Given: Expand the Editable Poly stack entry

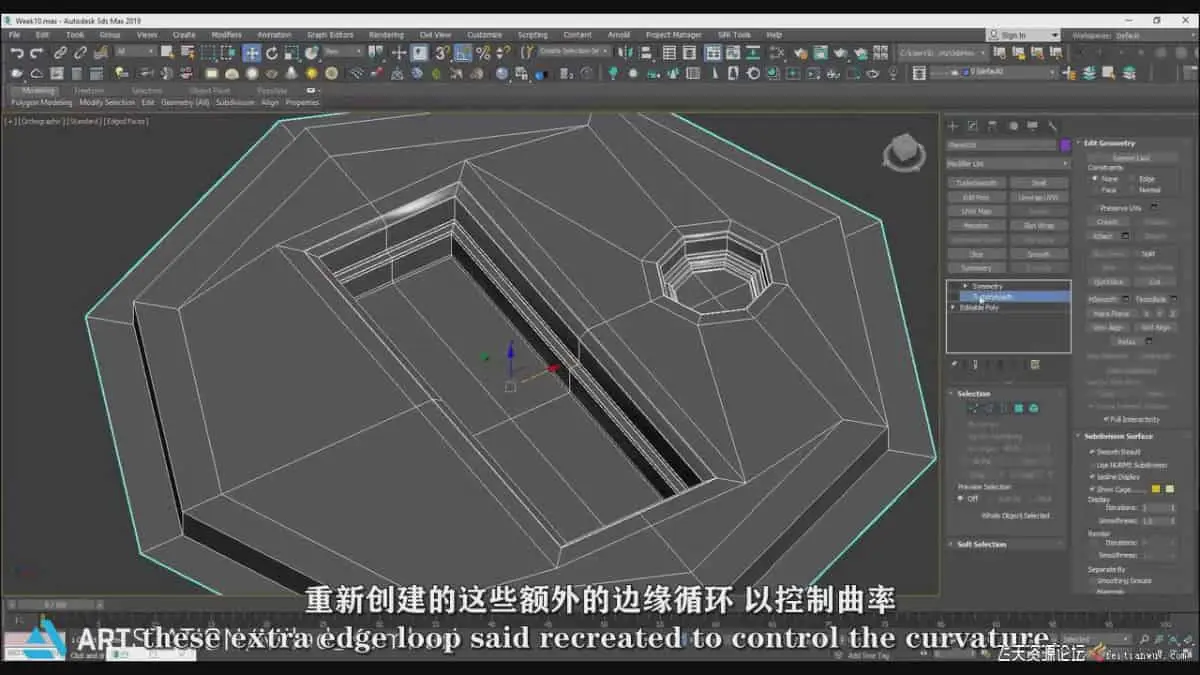Looking at the screenshot, I should pyautogui.click(x=953, y=307).
